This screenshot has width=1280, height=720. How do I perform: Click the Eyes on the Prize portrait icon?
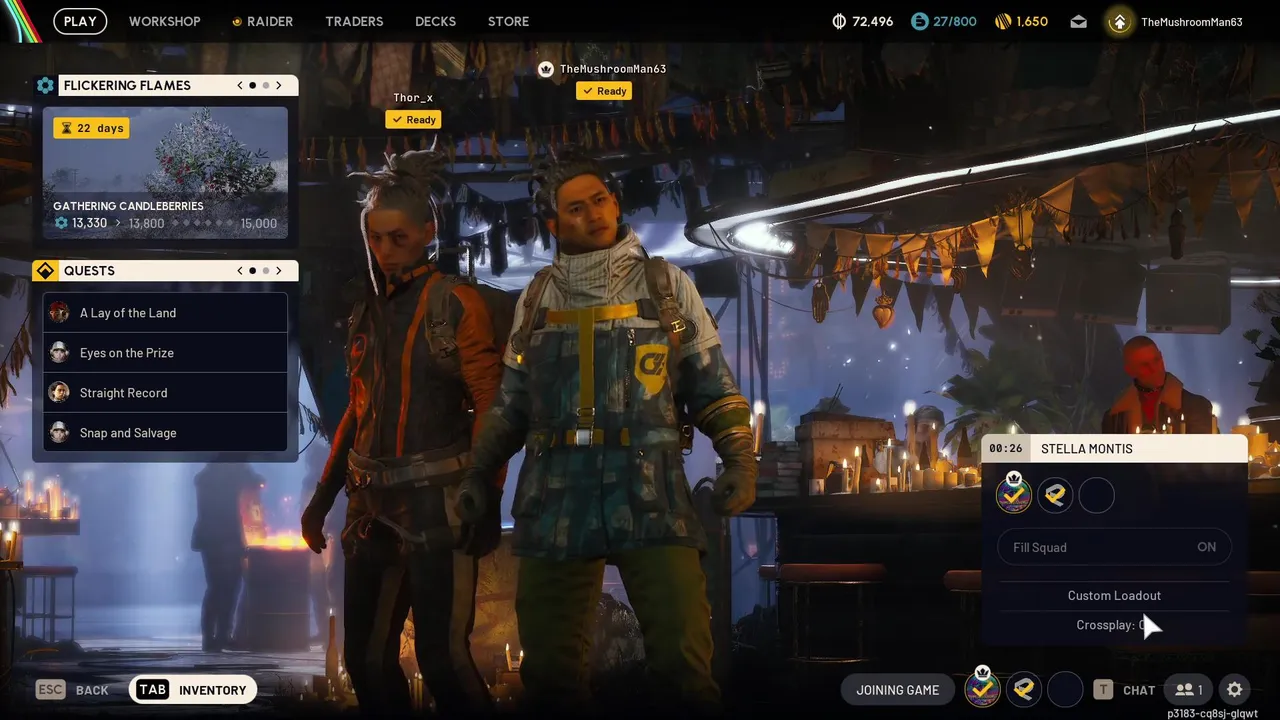pyautogui.click(x=60, y=353)
